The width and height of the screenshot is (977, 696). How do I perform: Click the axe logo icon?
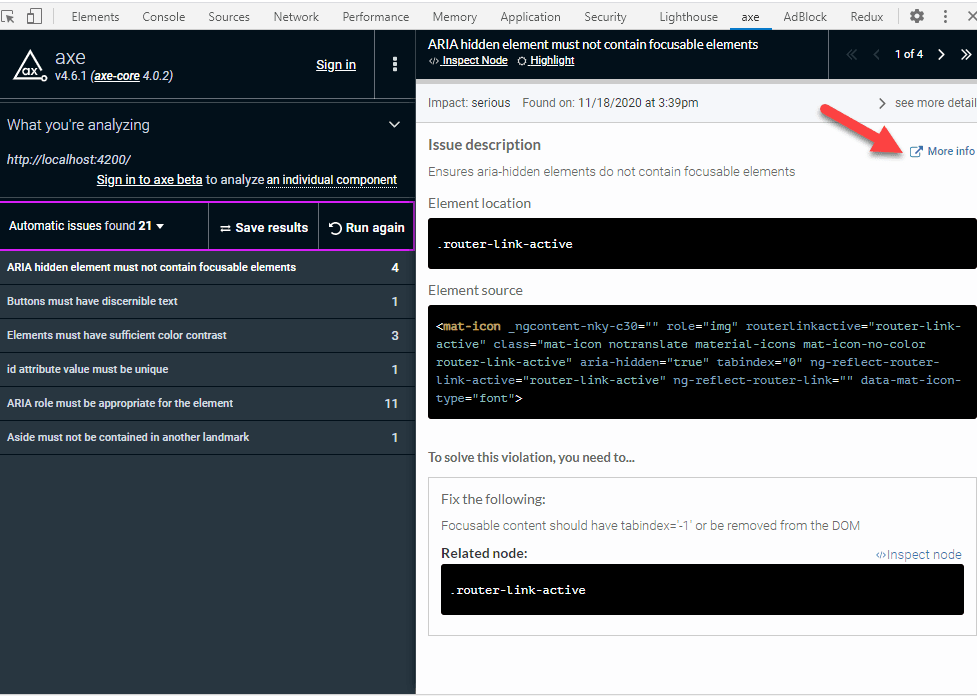(29, 65)
